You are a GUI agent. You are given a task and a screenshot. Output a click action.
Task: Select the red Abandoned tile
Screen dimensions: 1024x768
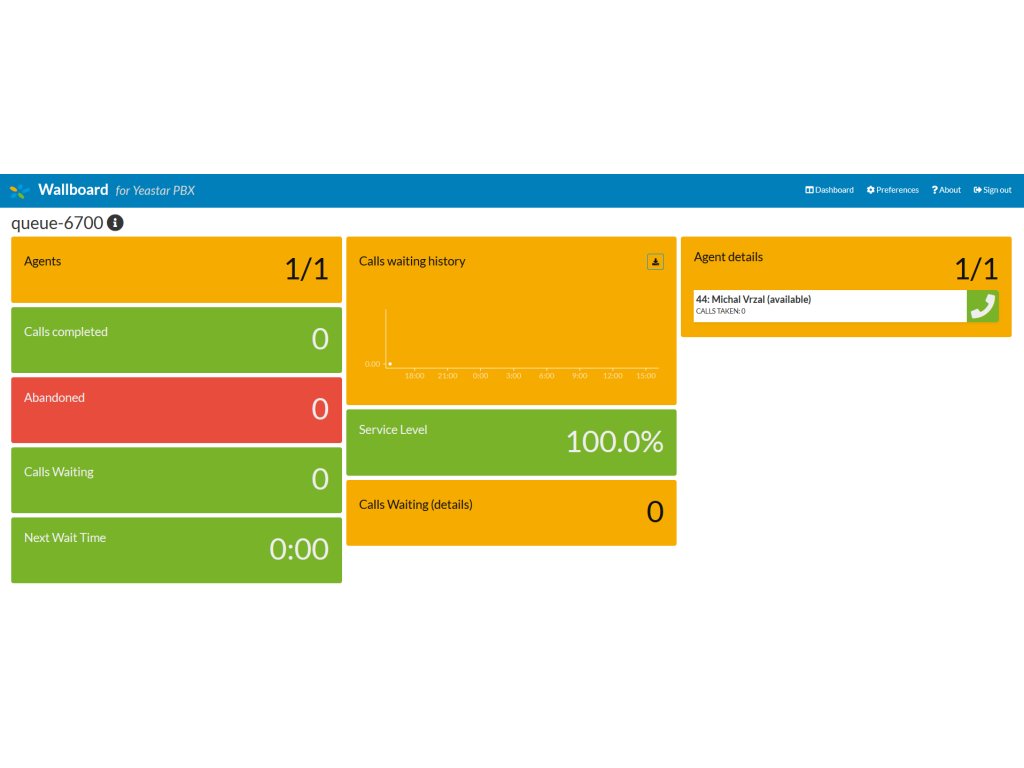pyautogui.click(x=176, y=410)
